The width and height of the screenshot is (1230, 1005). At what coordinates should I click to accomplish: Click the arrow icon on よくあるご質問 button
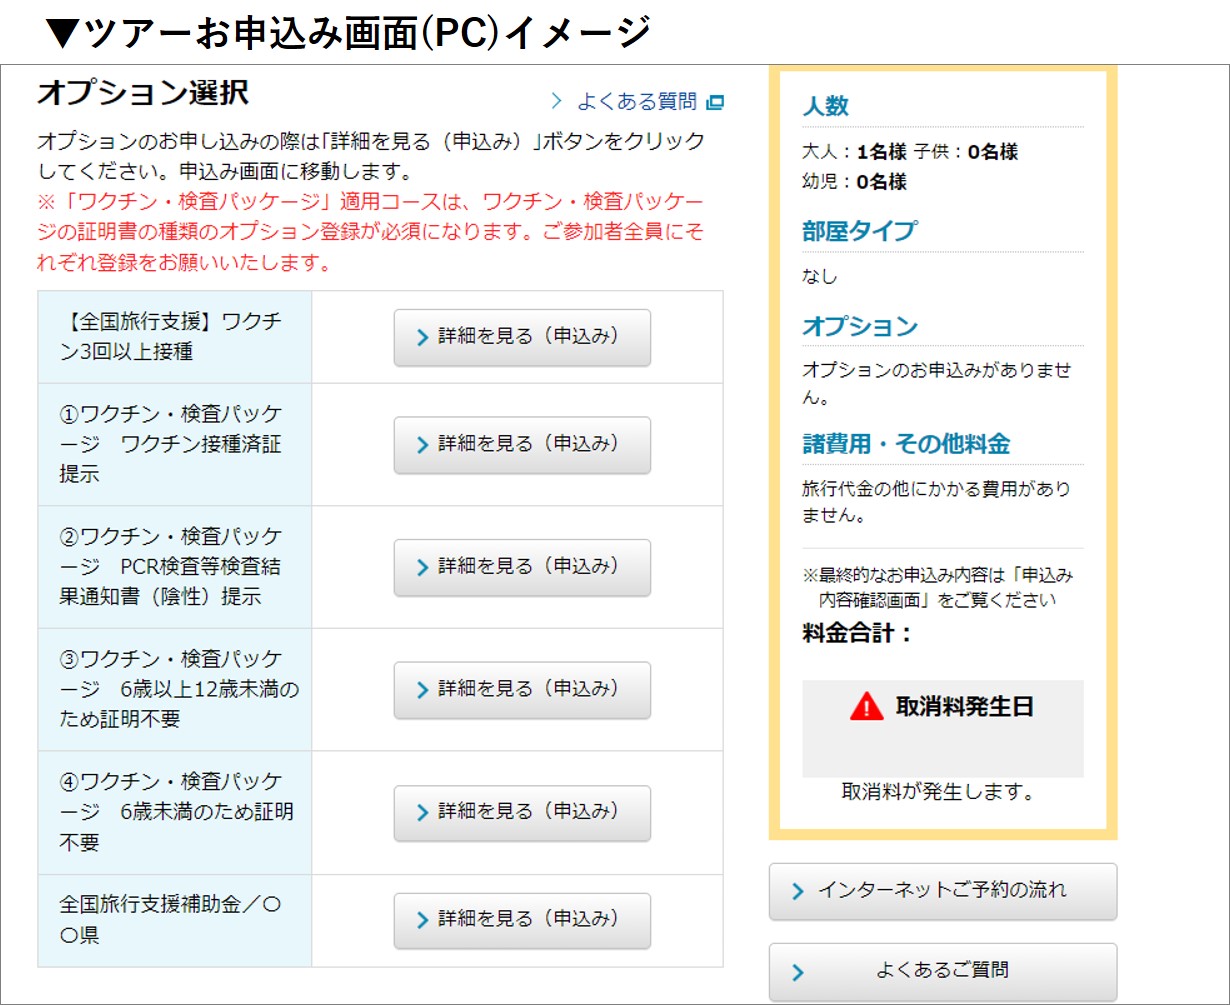797,972
